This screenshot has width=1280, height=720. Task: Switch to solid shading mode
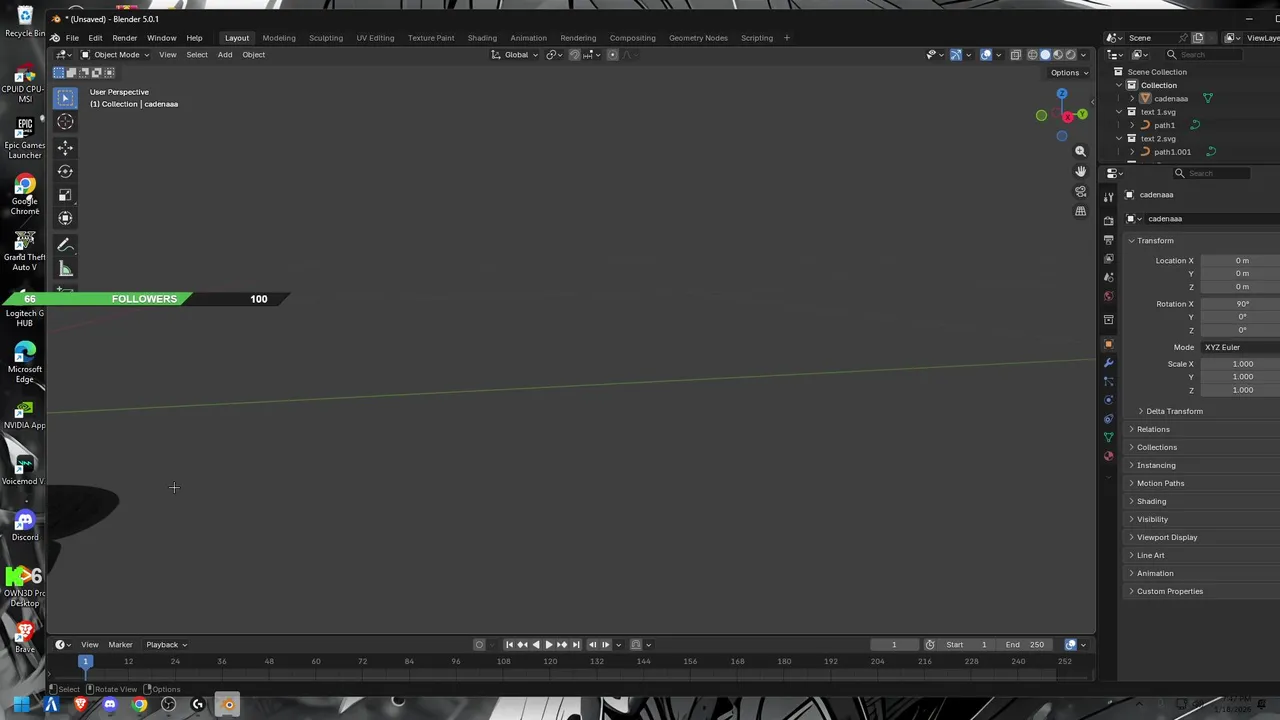1046,55
